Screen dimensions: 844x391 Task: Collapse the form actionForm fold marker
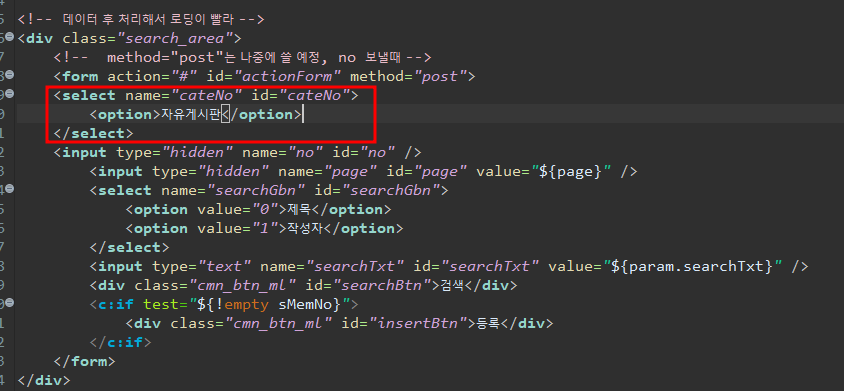tap(9, 75)
